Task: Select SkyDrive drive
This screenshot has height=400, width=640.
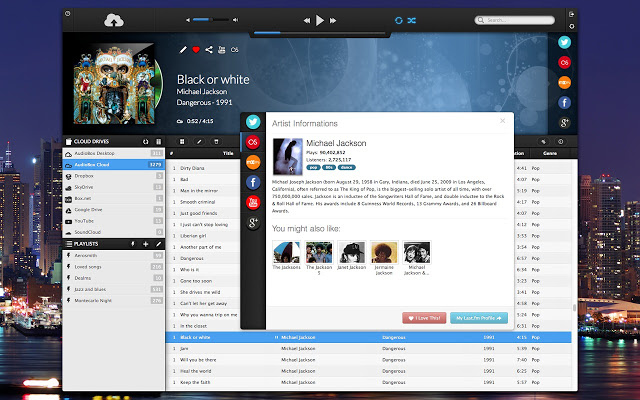Action: 114,187
